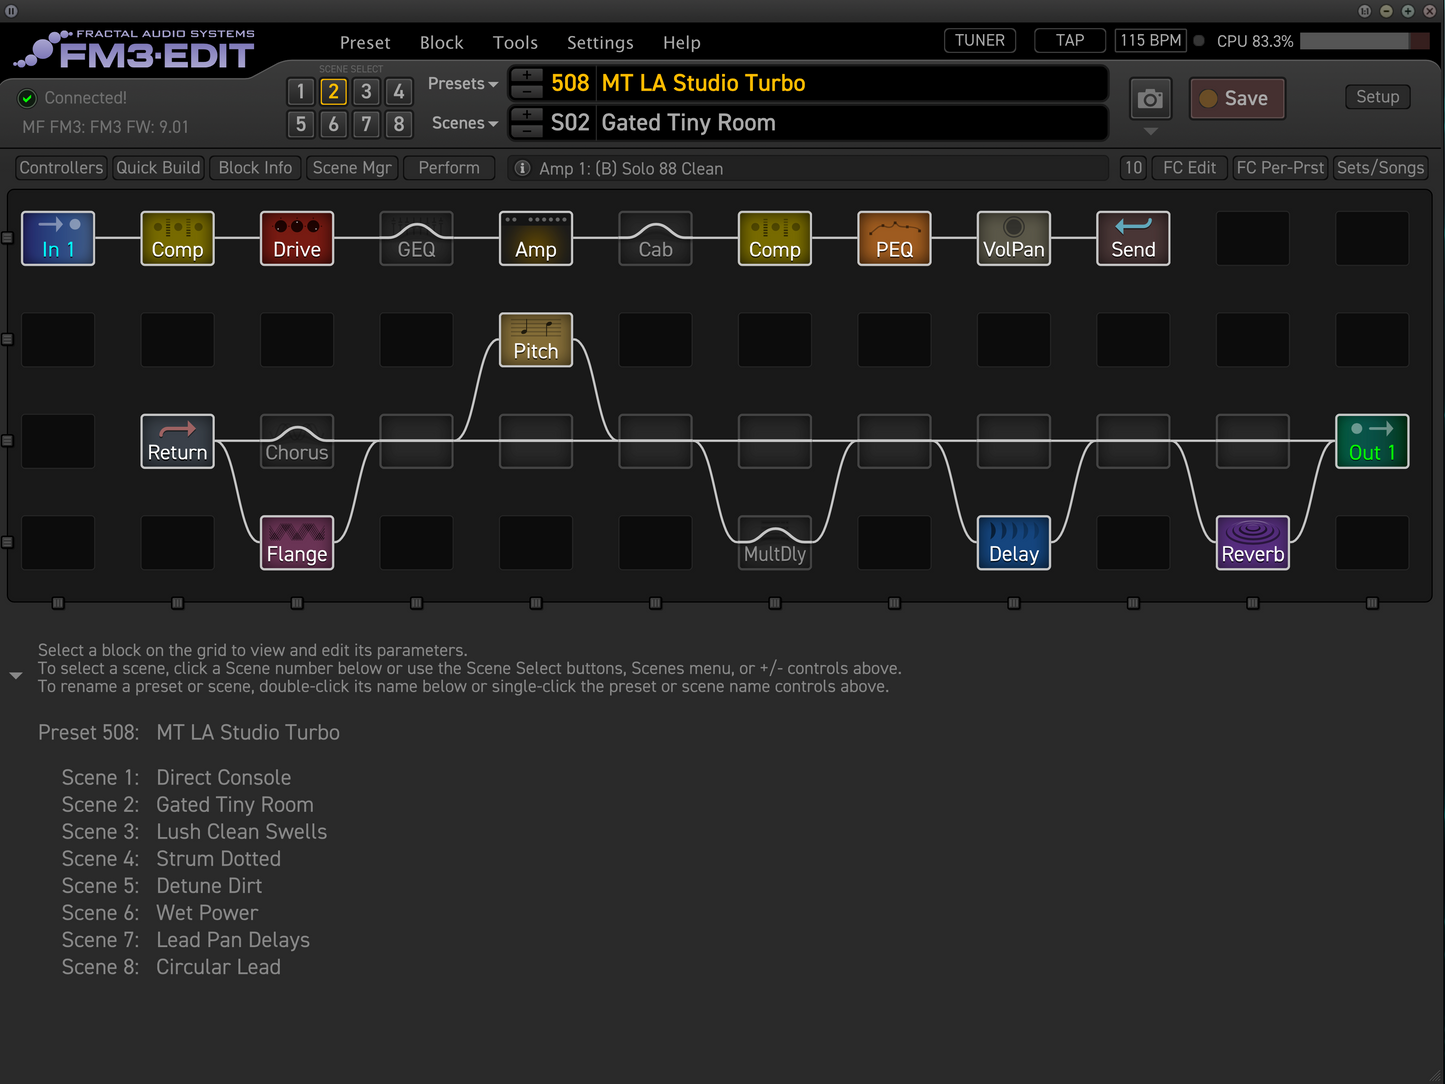Screen dimensions: 1445x1084
Task: Click the Save button
Action: tap(1237, 99)
